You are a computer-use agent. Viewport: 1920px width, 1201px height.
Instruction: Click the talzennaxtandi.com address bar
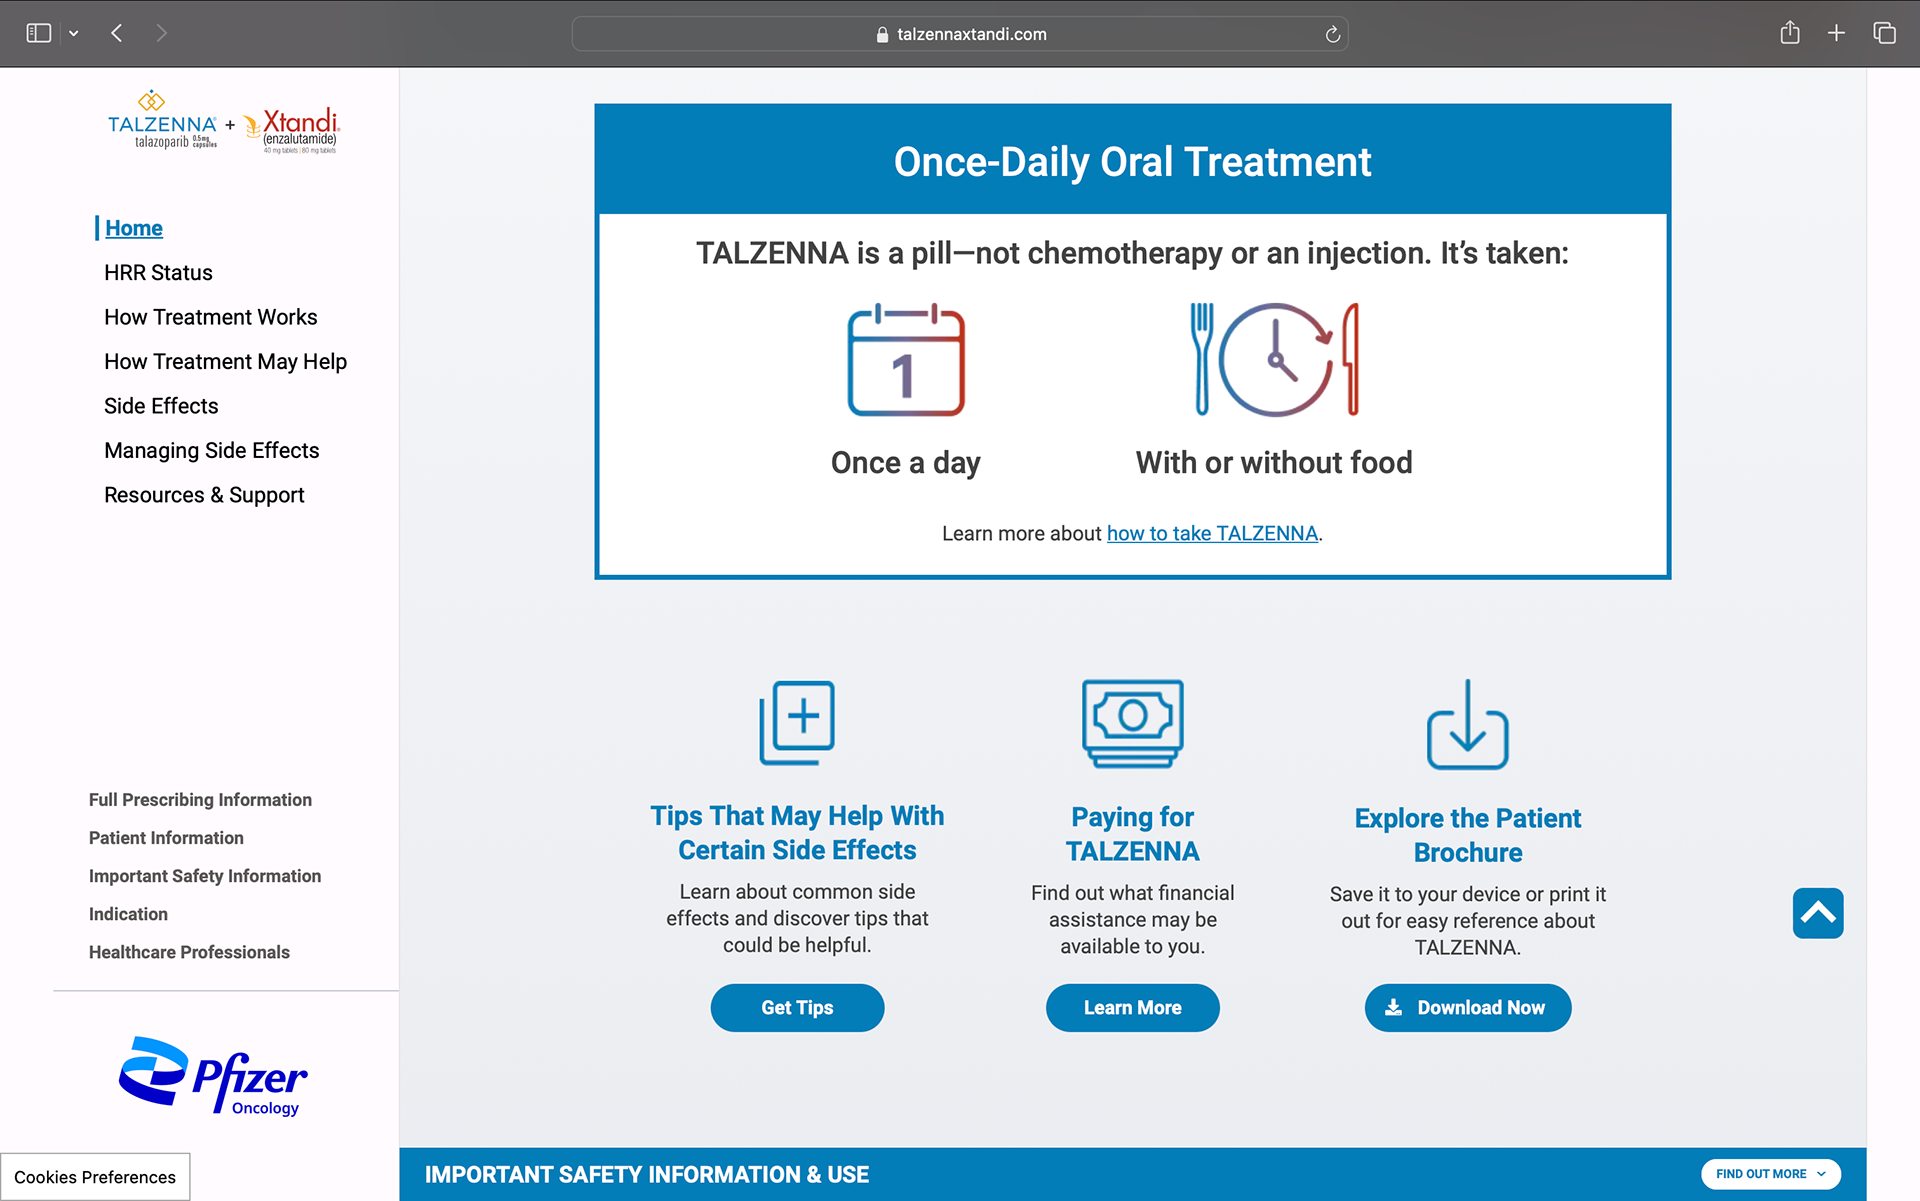coord(960,34)
